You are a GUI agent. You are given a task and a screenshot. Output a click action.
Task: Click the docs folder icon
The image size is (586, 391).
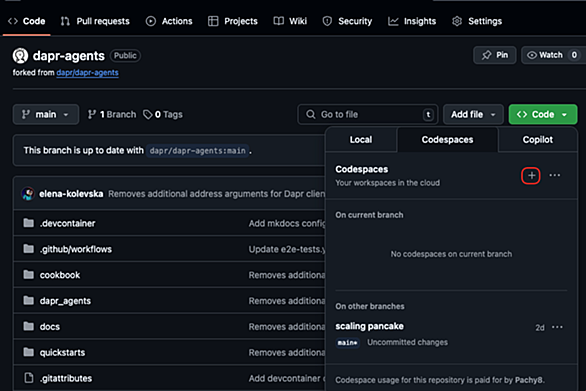click(28, 326)
